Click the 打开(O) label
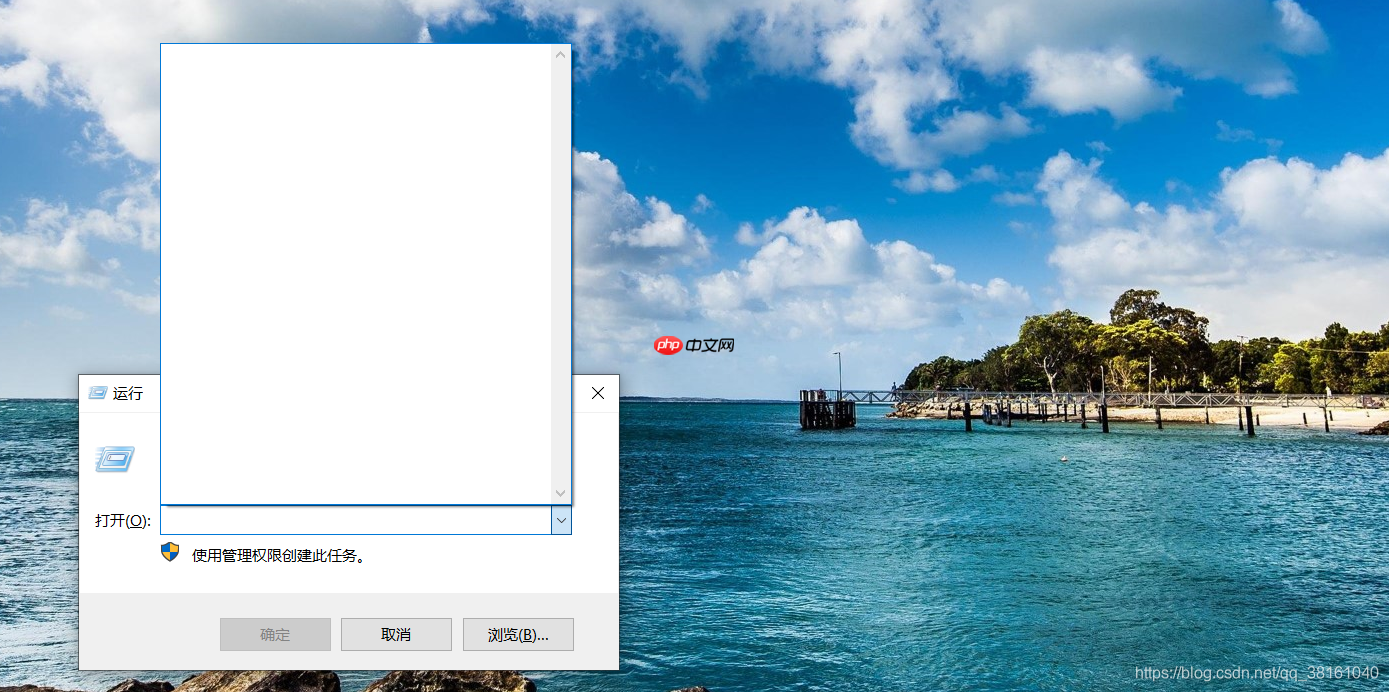 point(120,520)
